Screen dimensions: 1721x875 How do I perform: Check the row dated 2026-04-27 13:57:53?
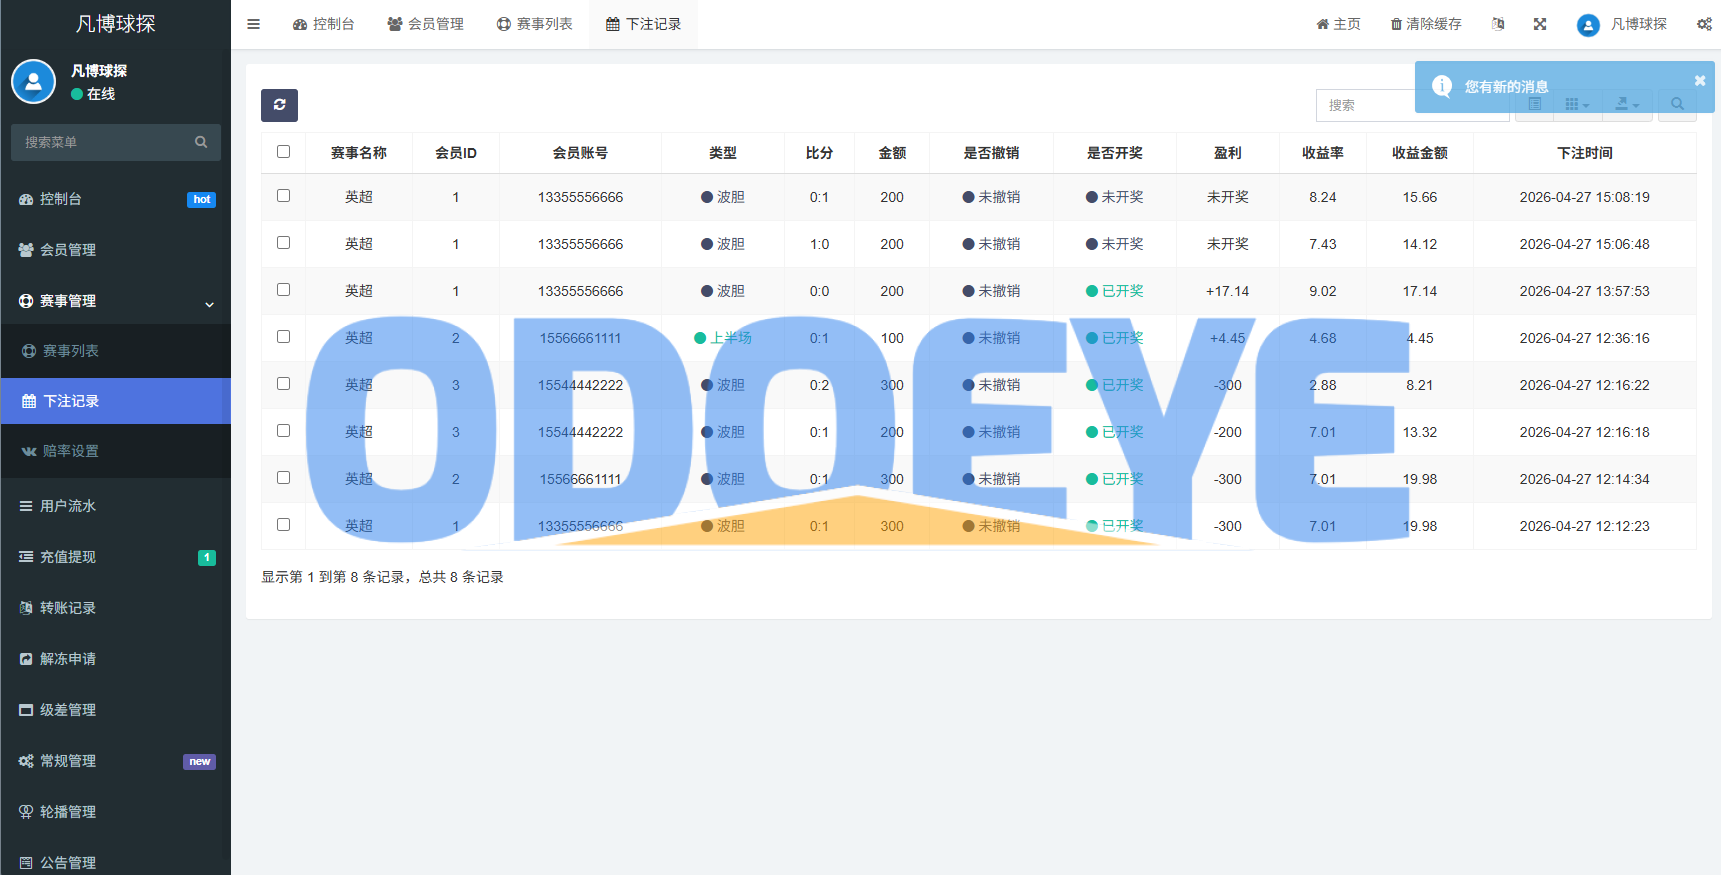(283, 290)
